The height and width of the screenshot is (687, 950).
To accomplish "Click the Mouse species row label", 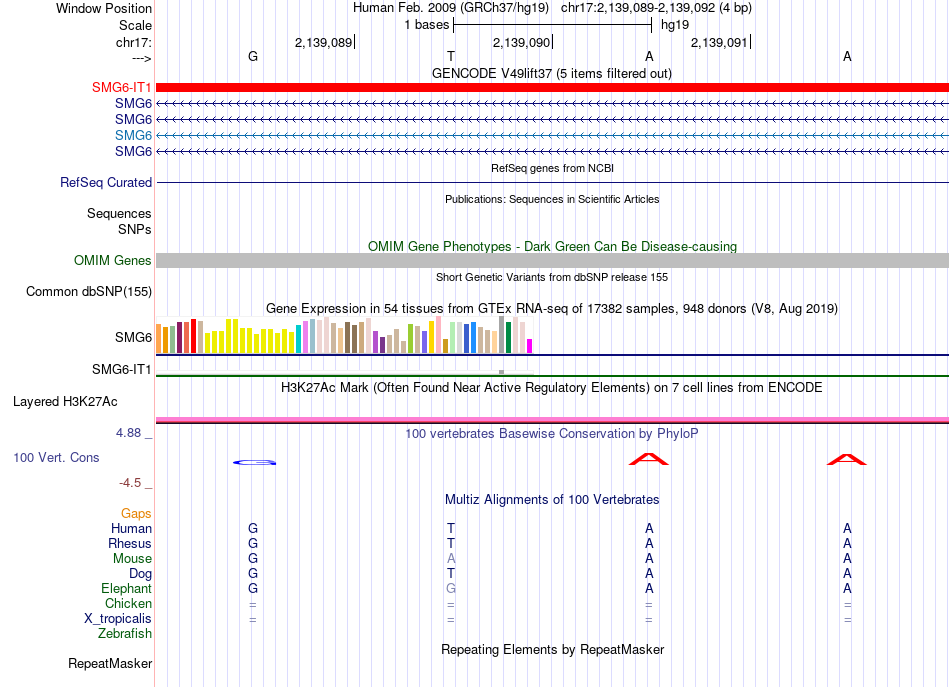I will pos(132,559).
